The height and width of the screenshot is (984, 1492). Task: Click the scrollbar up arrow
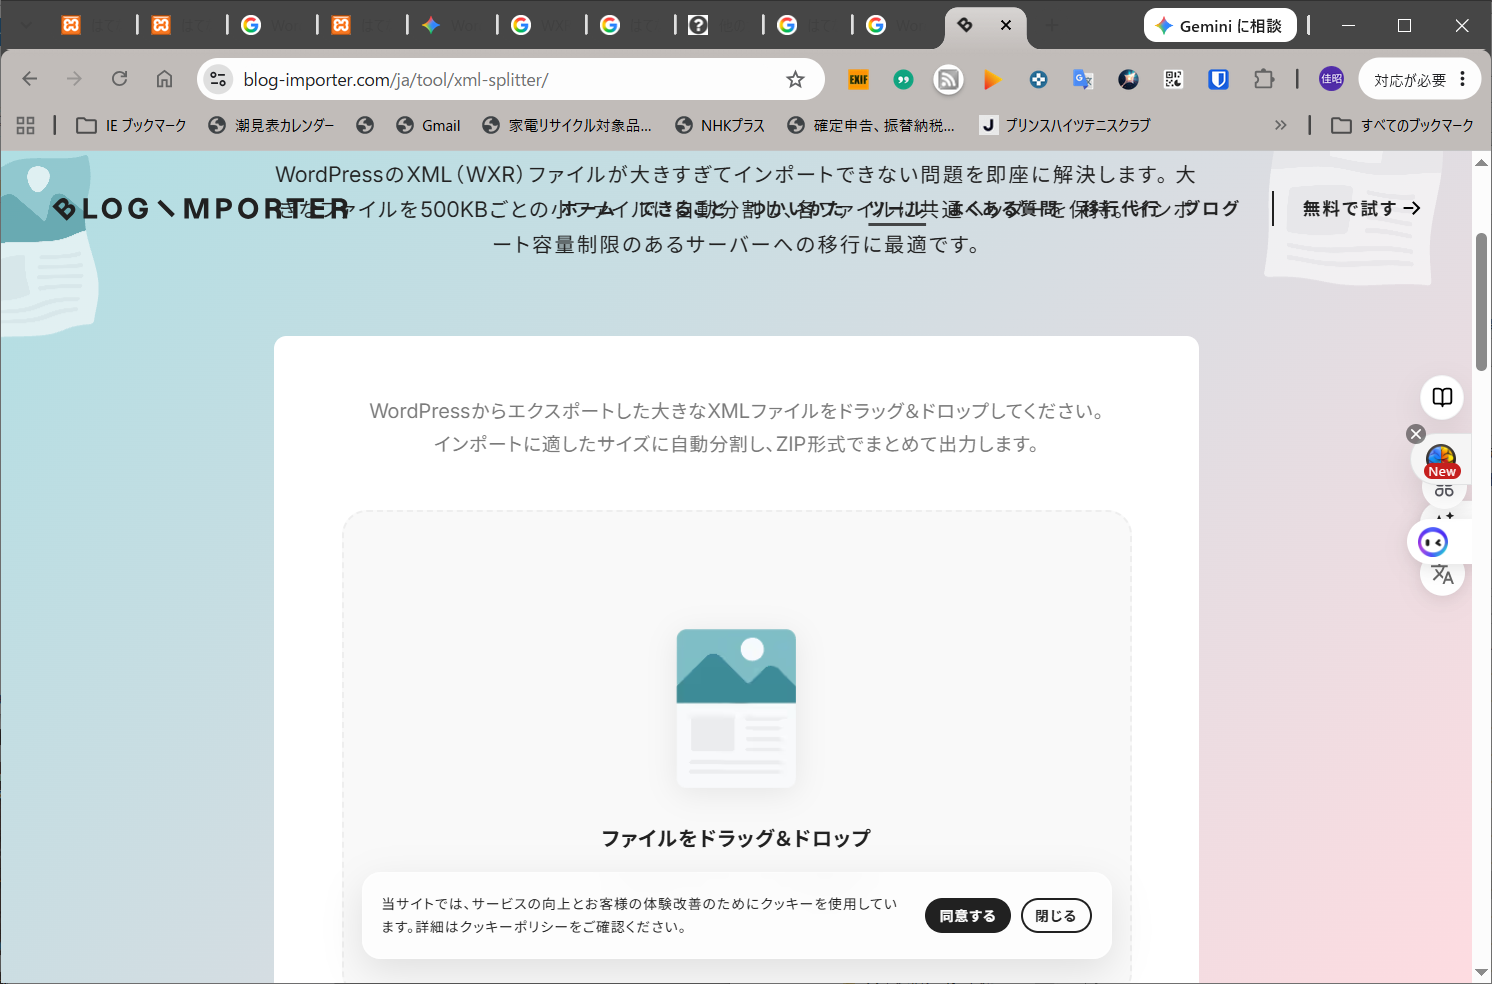pyautogui.click(x=1482, y=161)
